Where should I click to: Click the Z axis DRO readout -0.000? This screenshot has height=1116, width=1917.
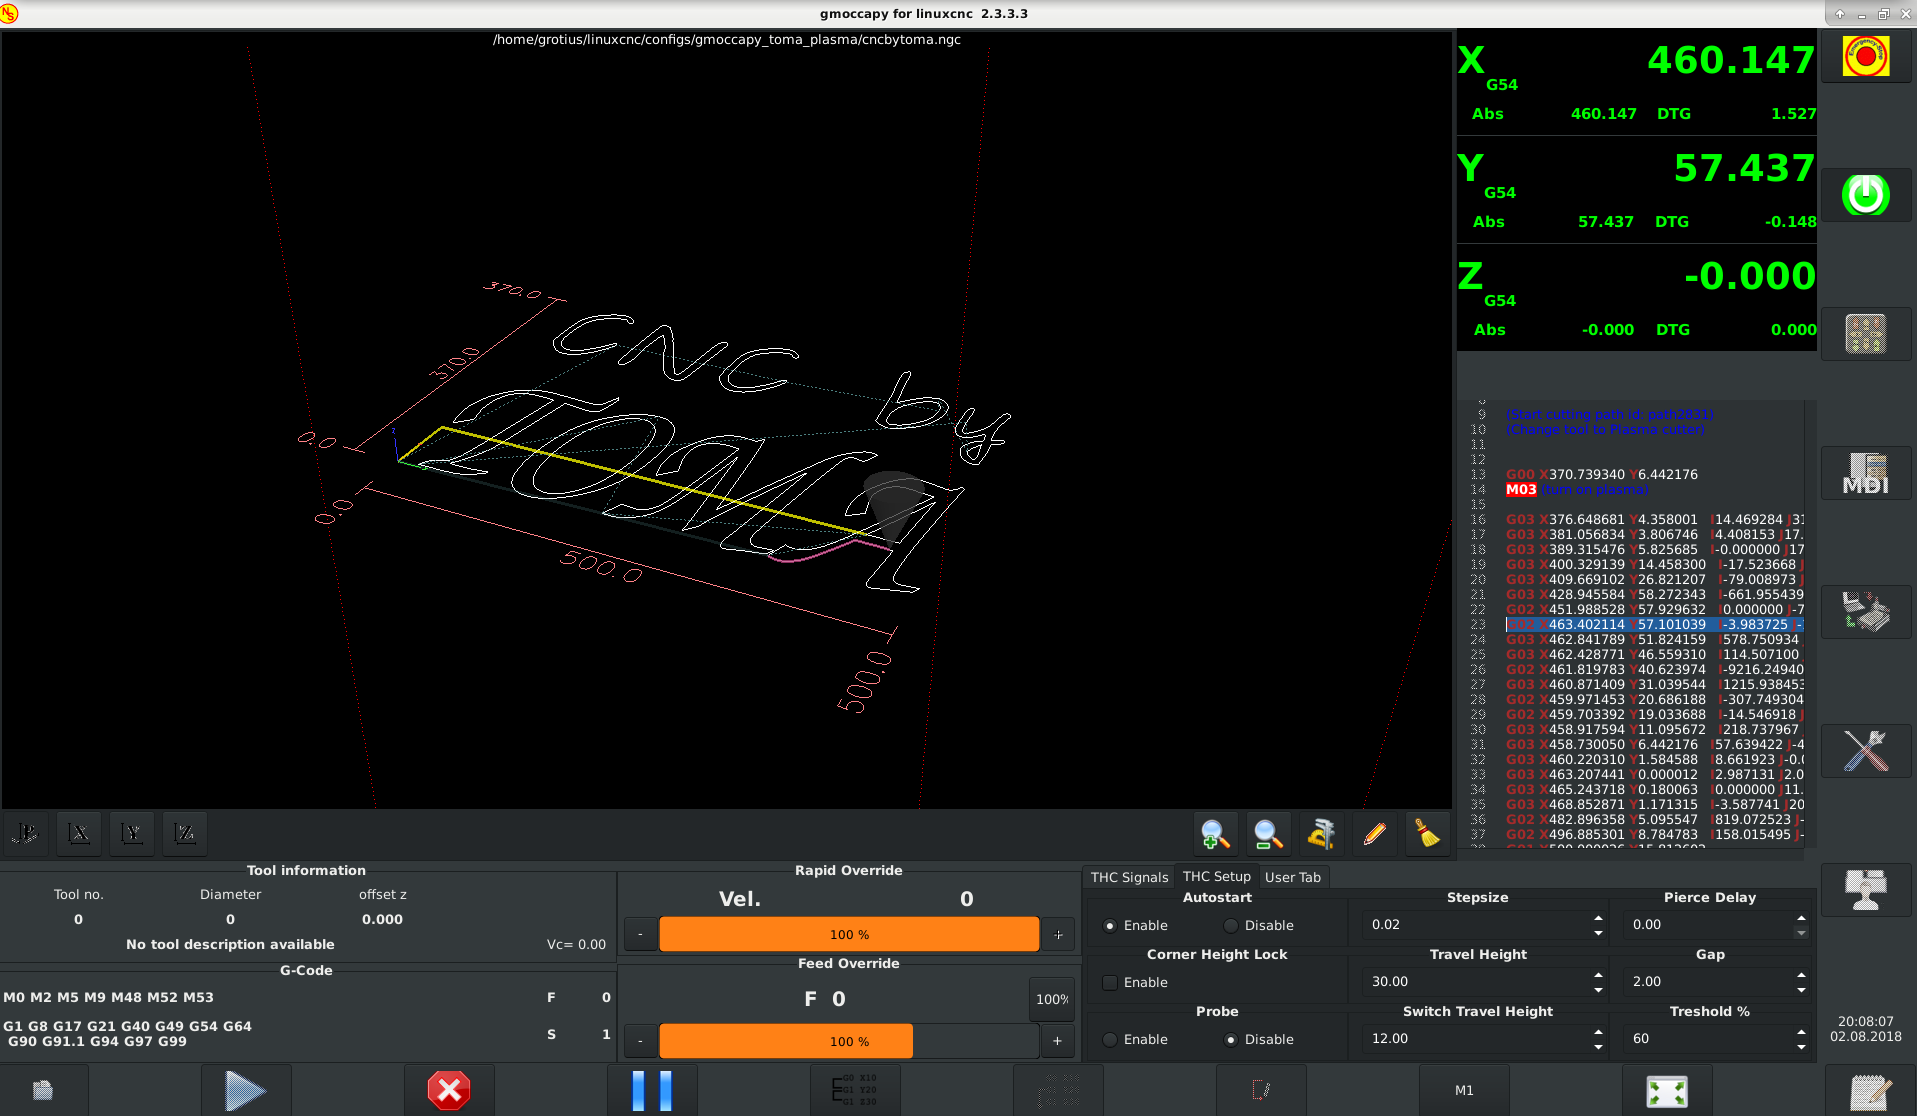[1749, 277]
